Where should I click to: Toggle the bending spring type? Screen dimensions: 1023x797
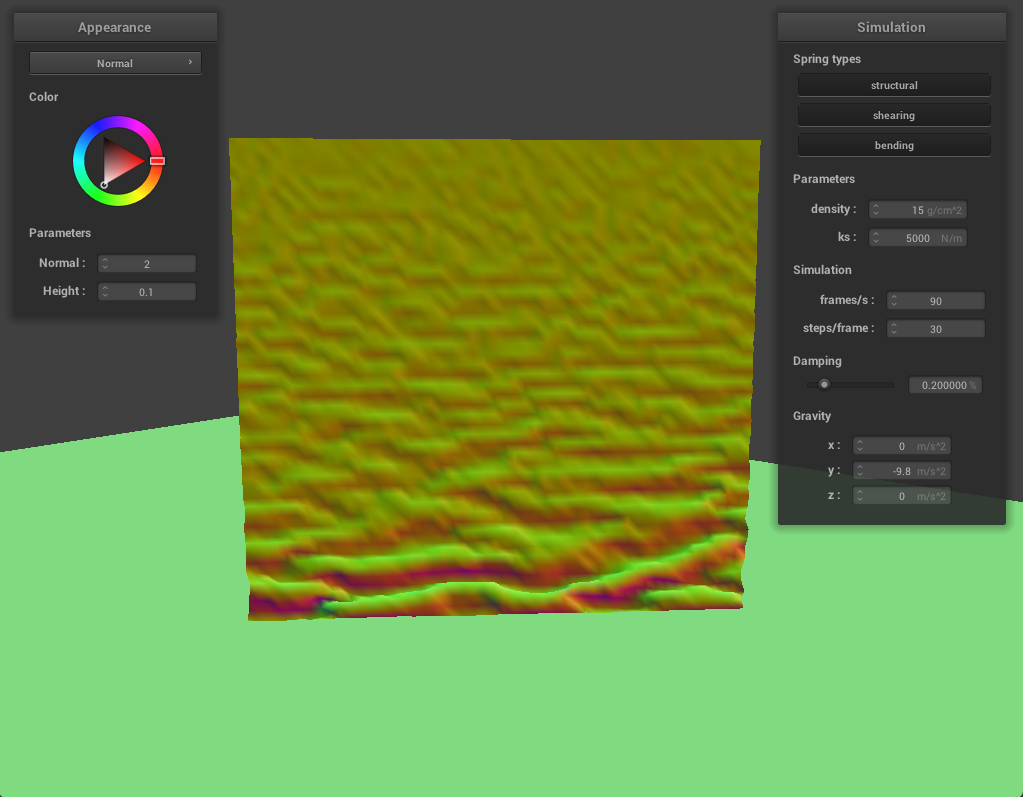click(x=893, y=145)
